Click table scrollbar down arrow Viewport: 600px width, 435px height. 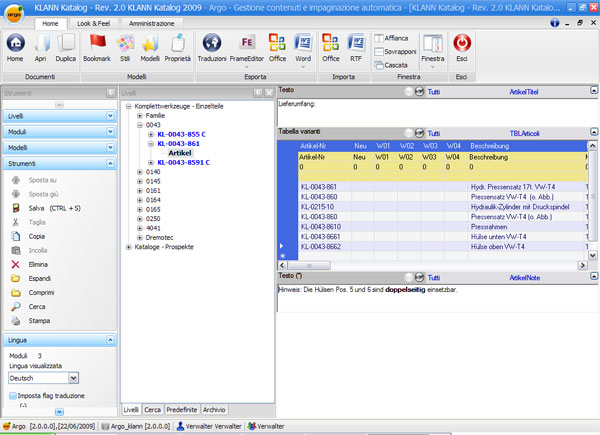pyautogui.click(x=592, y=255)
